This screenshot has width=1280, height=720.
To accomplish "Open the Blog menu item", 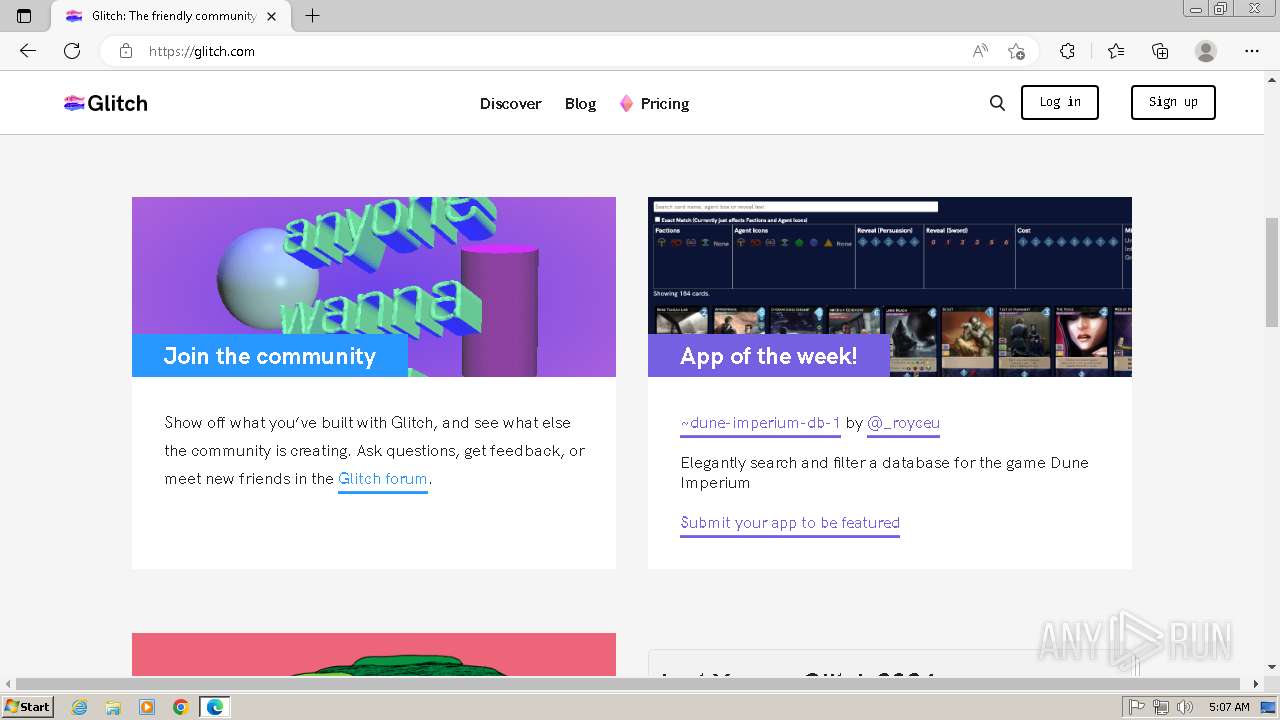I will 580,103.
